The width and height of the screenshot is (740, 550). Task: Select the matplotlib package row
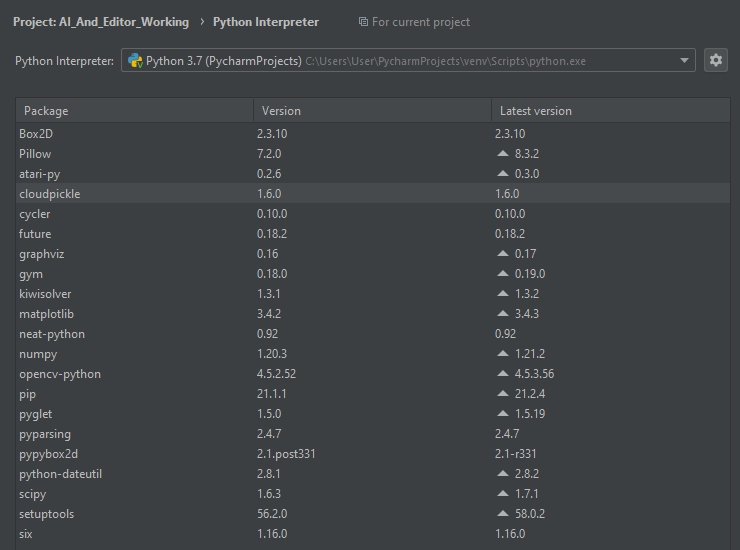pyautogui.click(x=47, y=314)
